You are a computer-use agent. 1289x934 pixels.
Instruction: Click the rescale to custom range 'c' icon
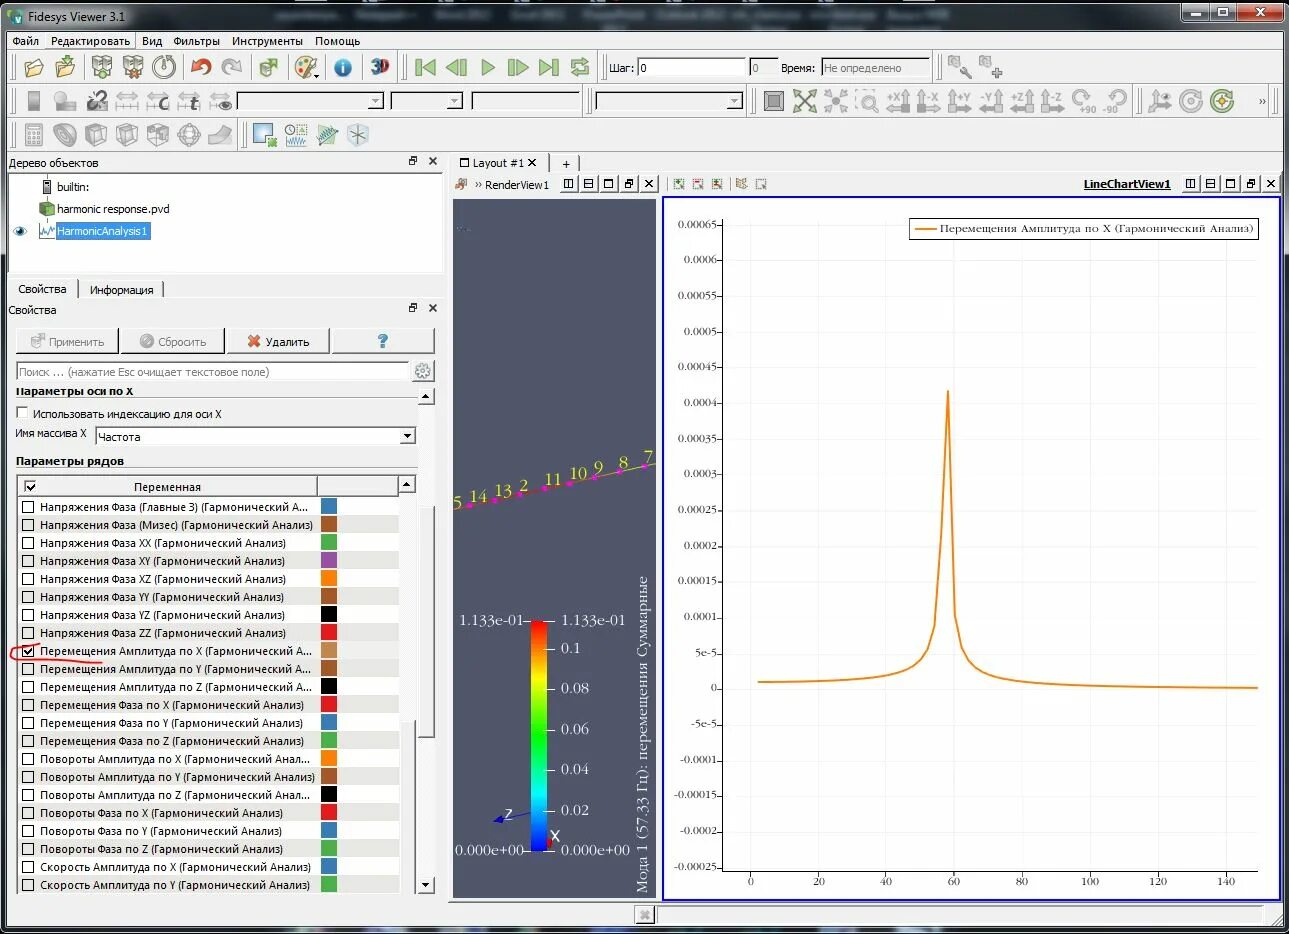pos(158,101)
